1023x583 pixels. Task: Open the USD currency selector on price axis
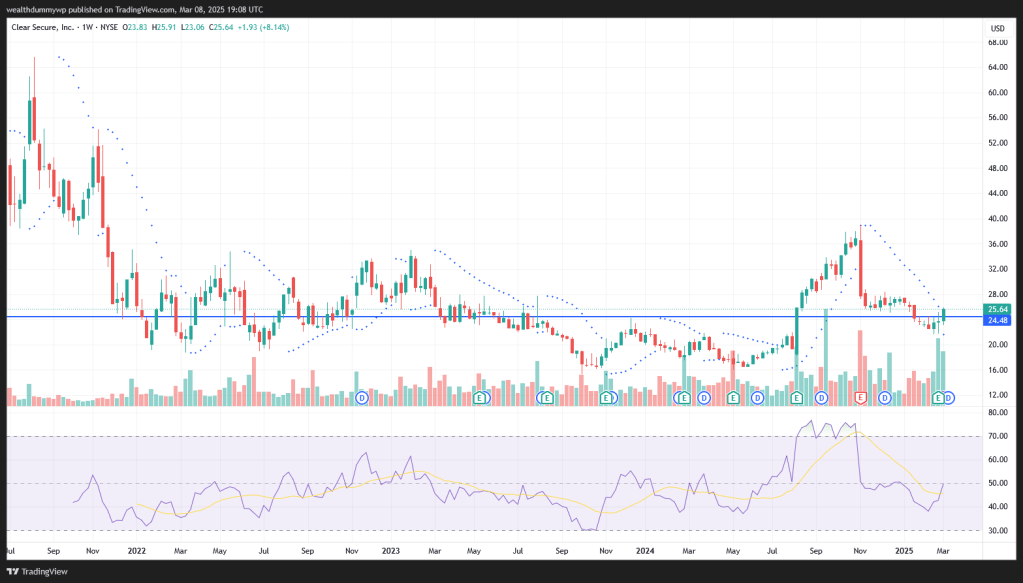[996, 28]
